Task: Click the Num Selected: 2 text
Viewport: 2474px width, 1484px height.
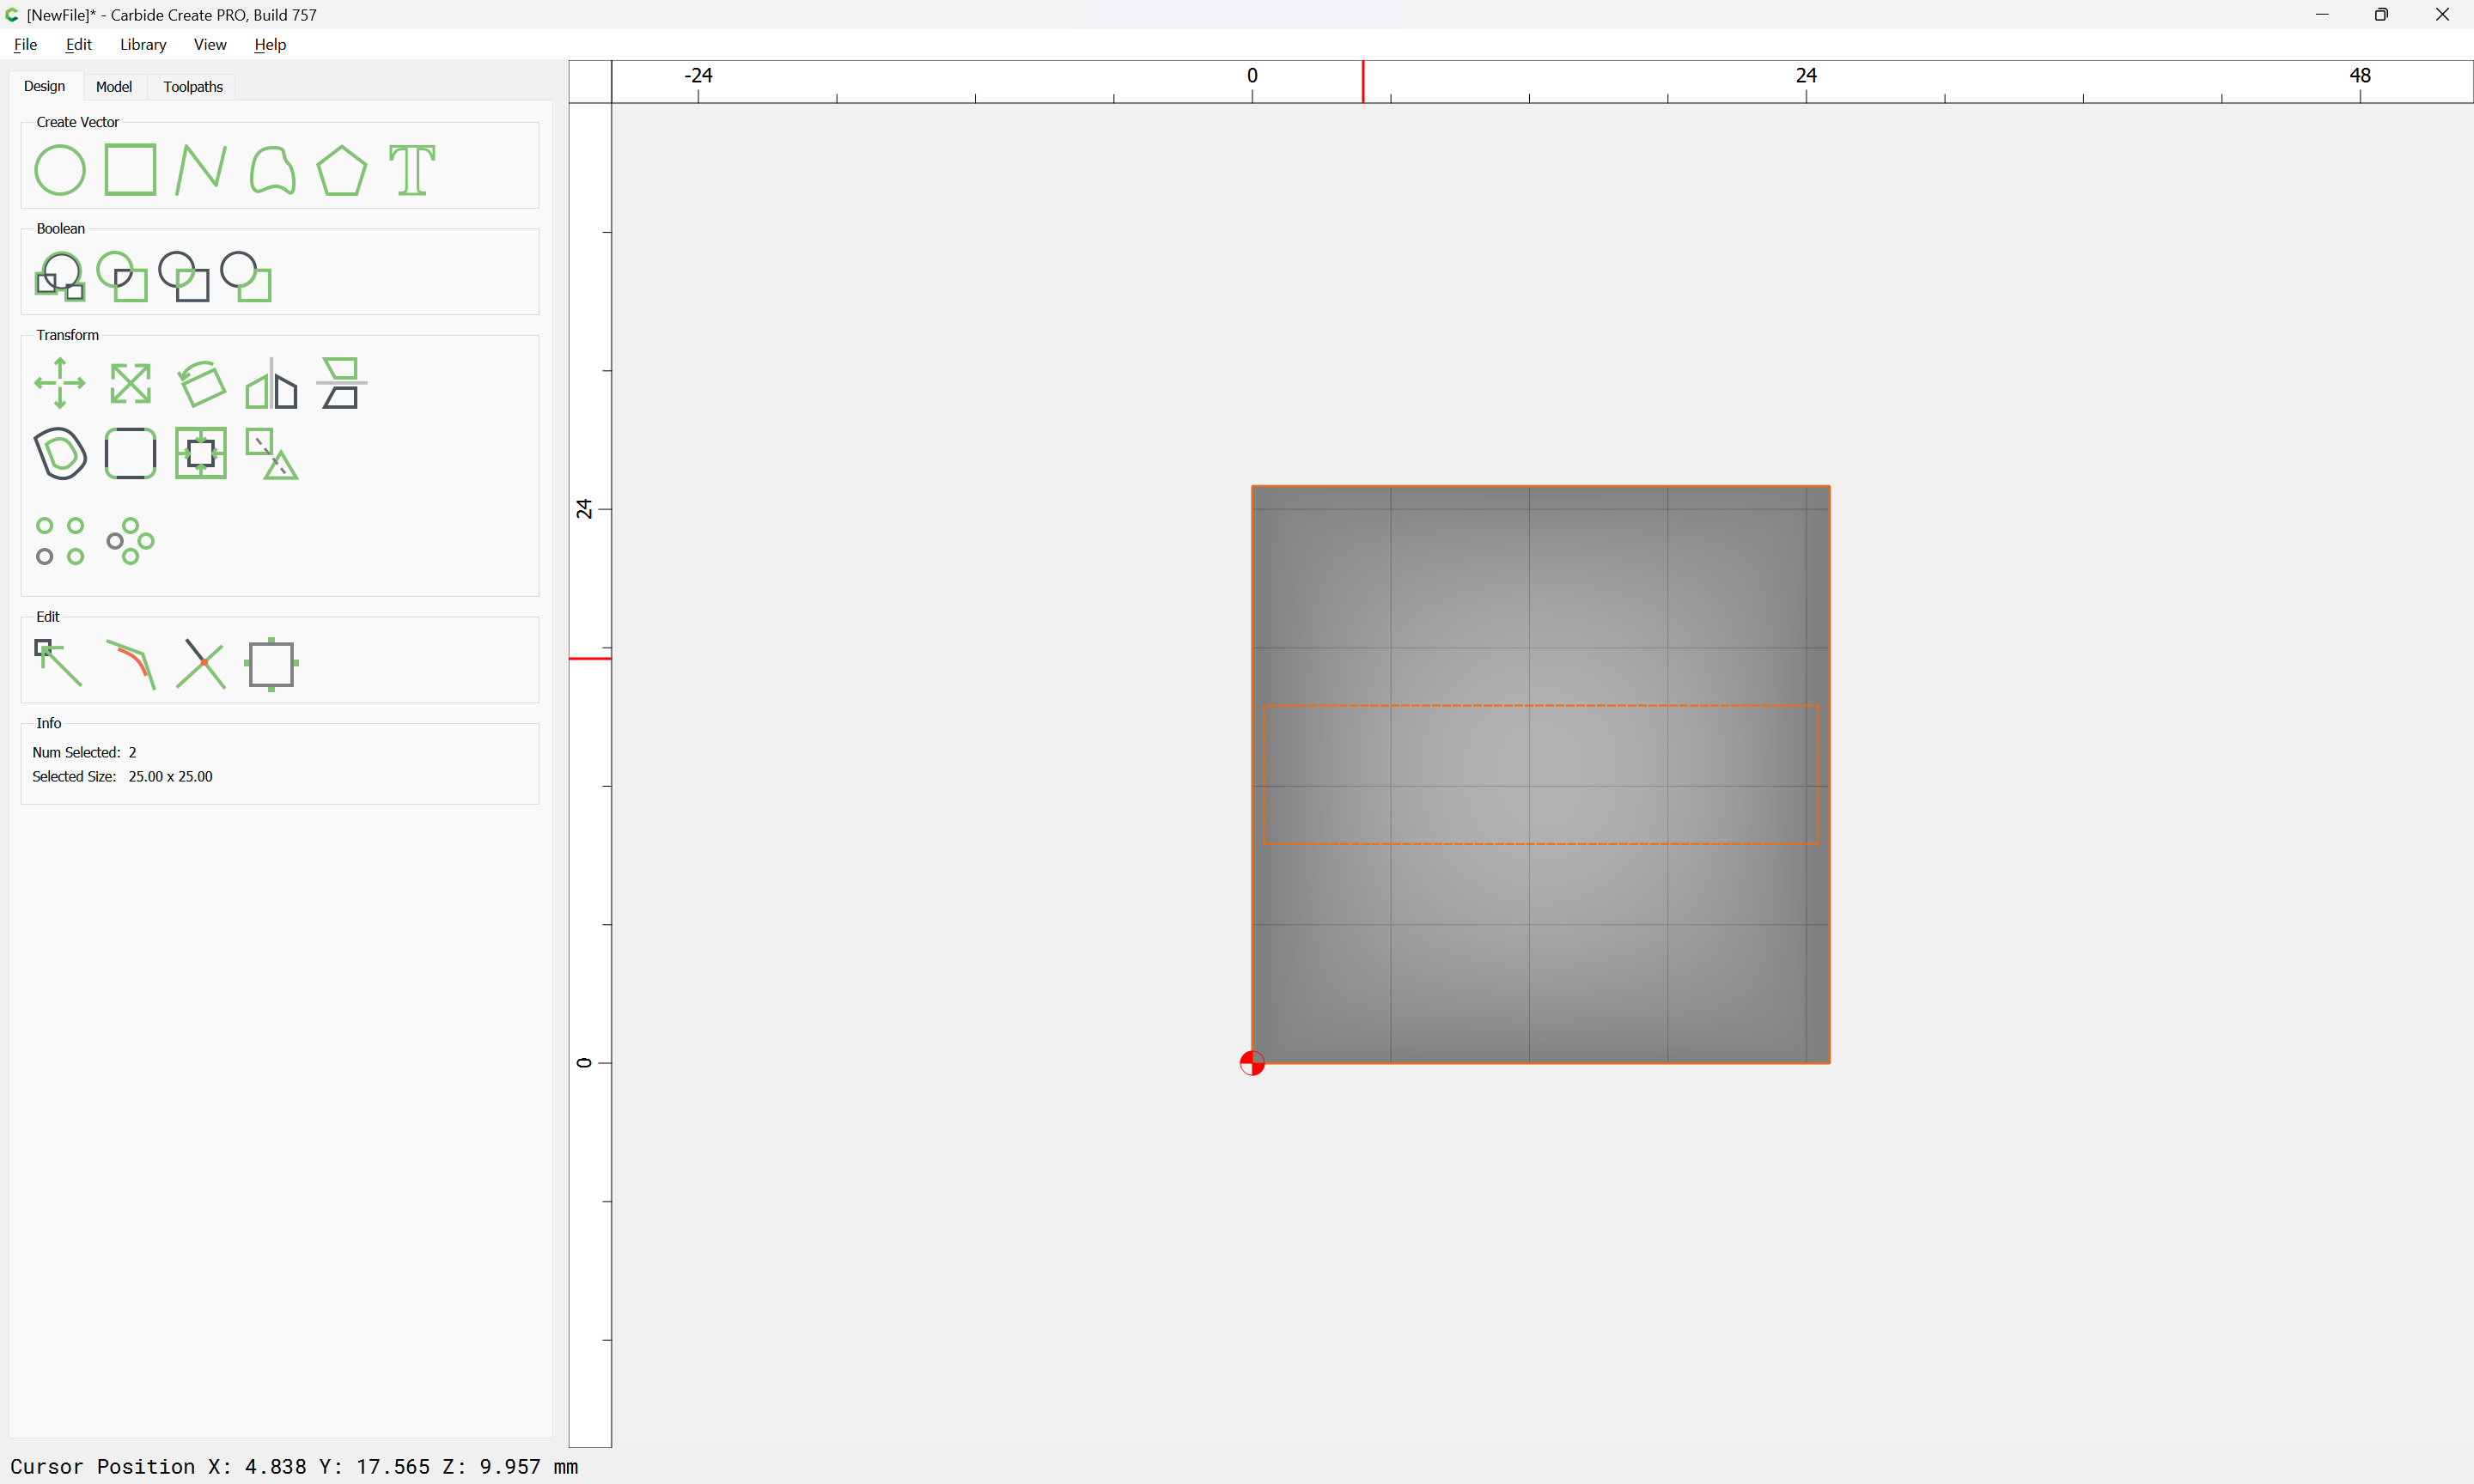Action: pyautogui.click(x=84, y=752)
